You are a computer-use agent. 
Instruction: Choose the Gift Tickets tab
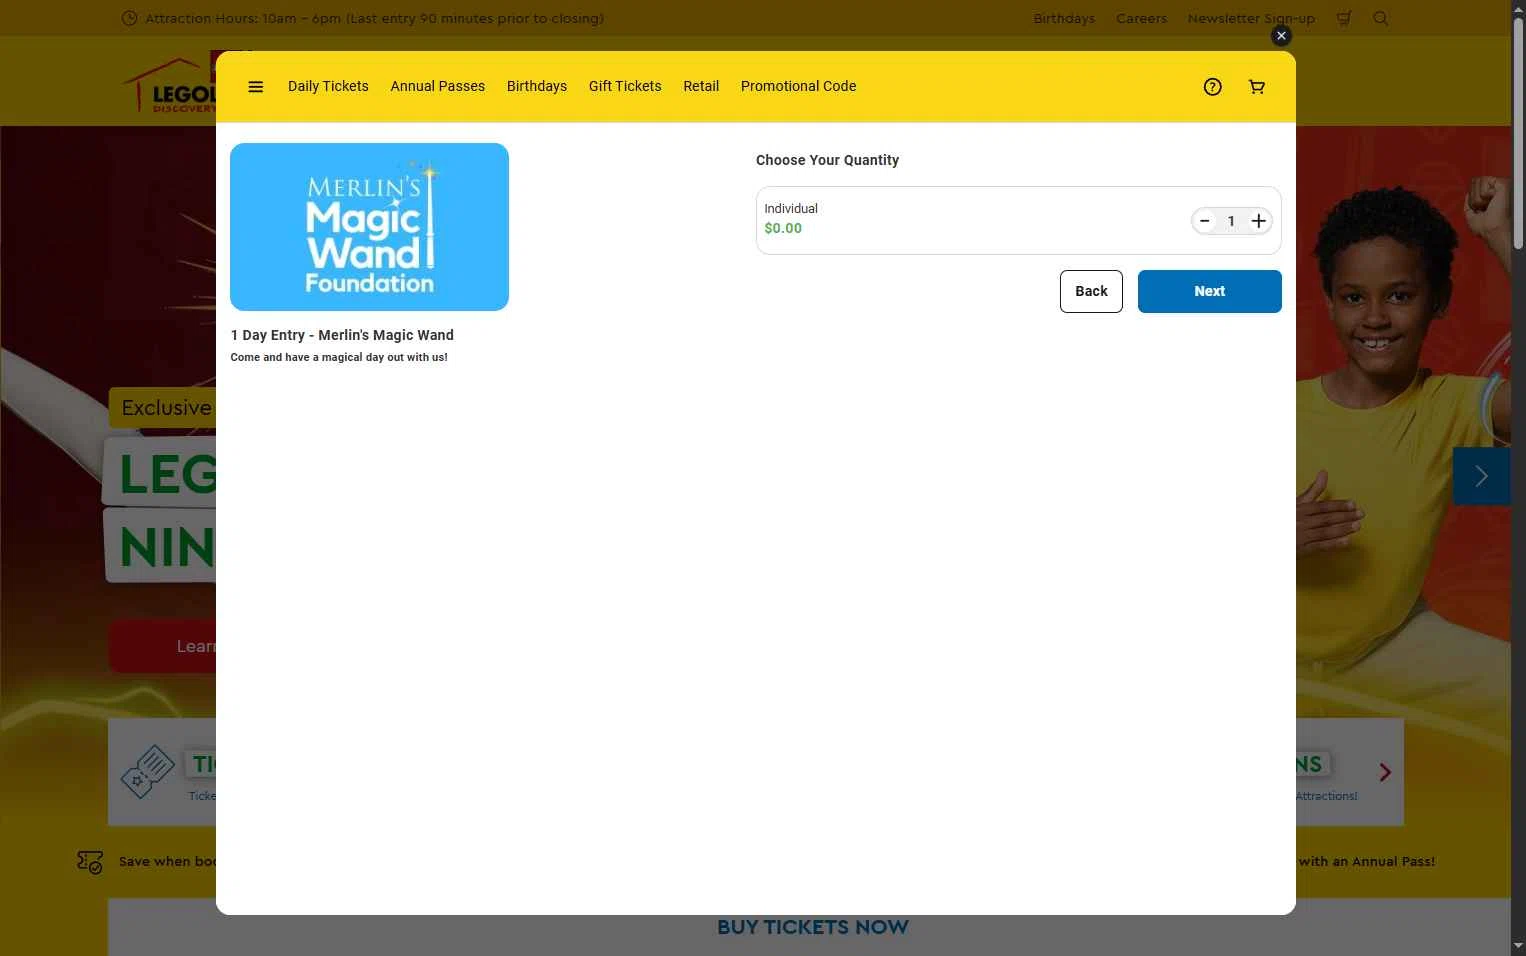pos(625,87)
